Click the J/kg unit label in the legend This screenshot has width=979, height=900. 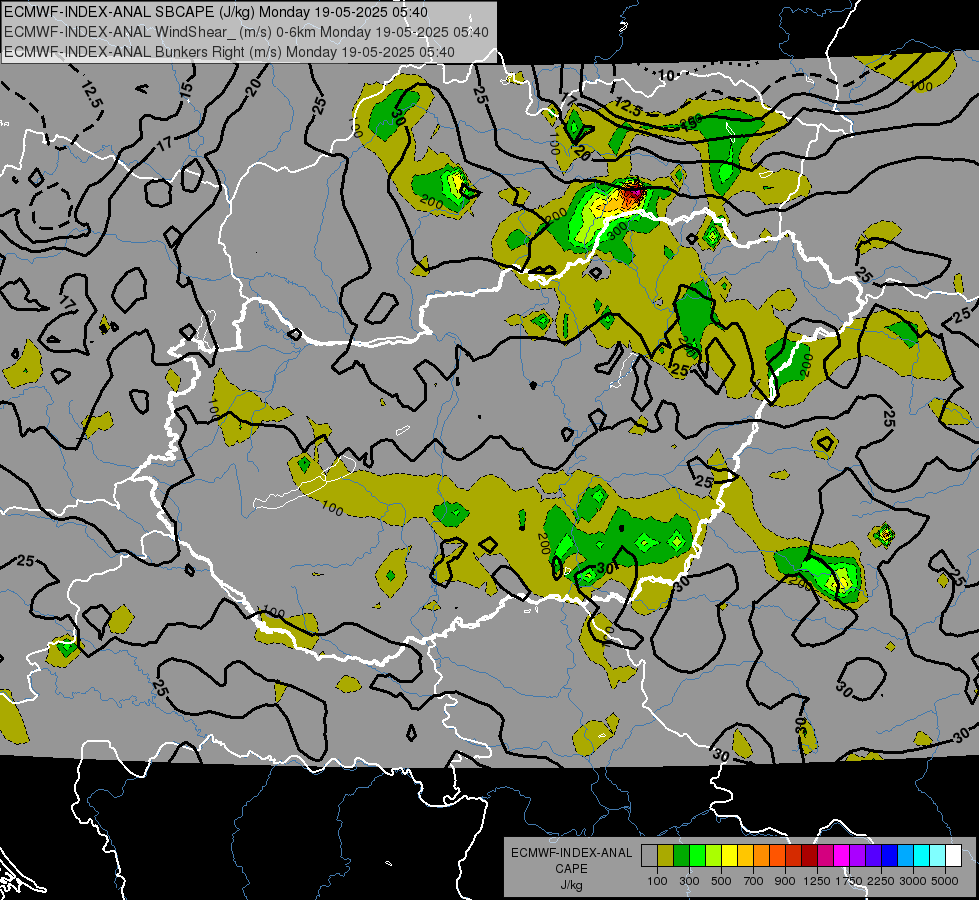pyautogui.click(x=571, y=885)
